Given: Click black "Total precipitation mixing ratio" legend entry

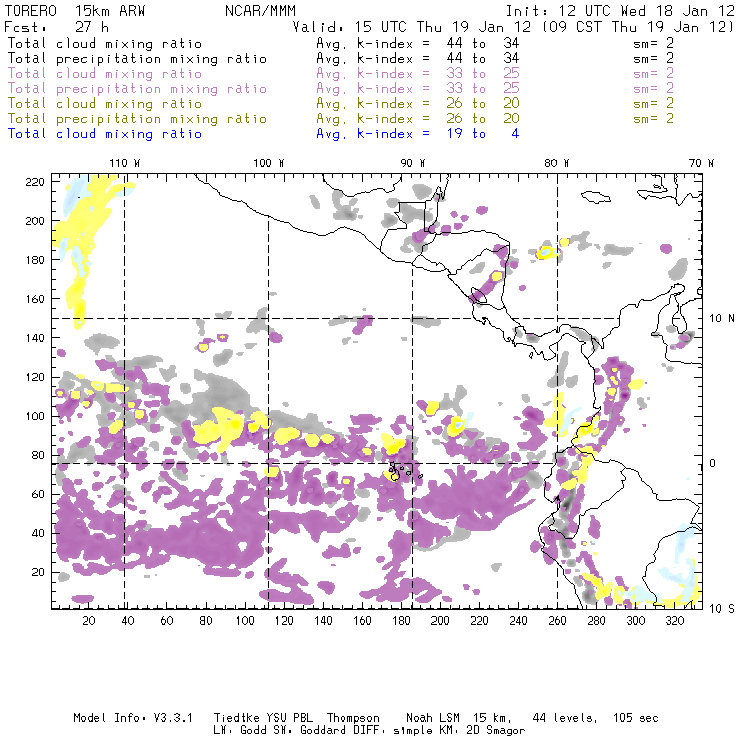Looking at the screenshot, I should pos(137,59).
